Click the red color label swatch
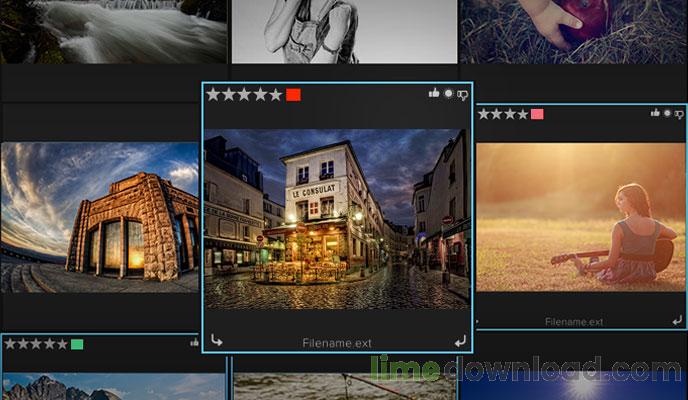 coord(293,95)
